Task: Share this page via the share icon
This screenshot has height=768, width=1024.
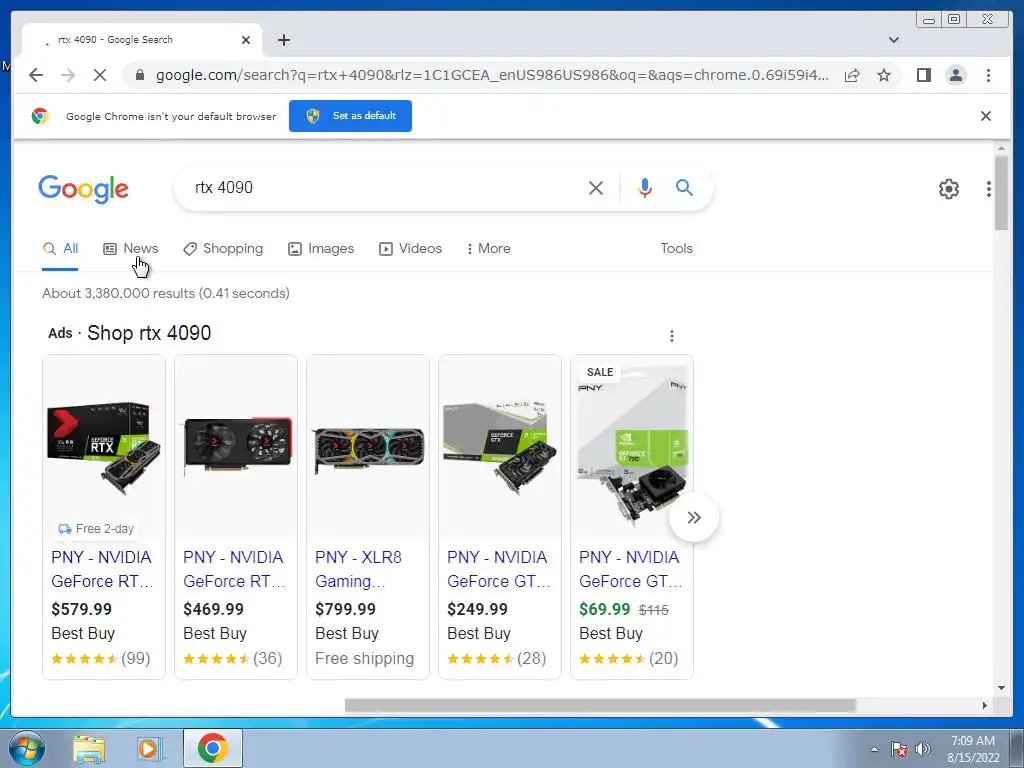Action: coord(852,75)
